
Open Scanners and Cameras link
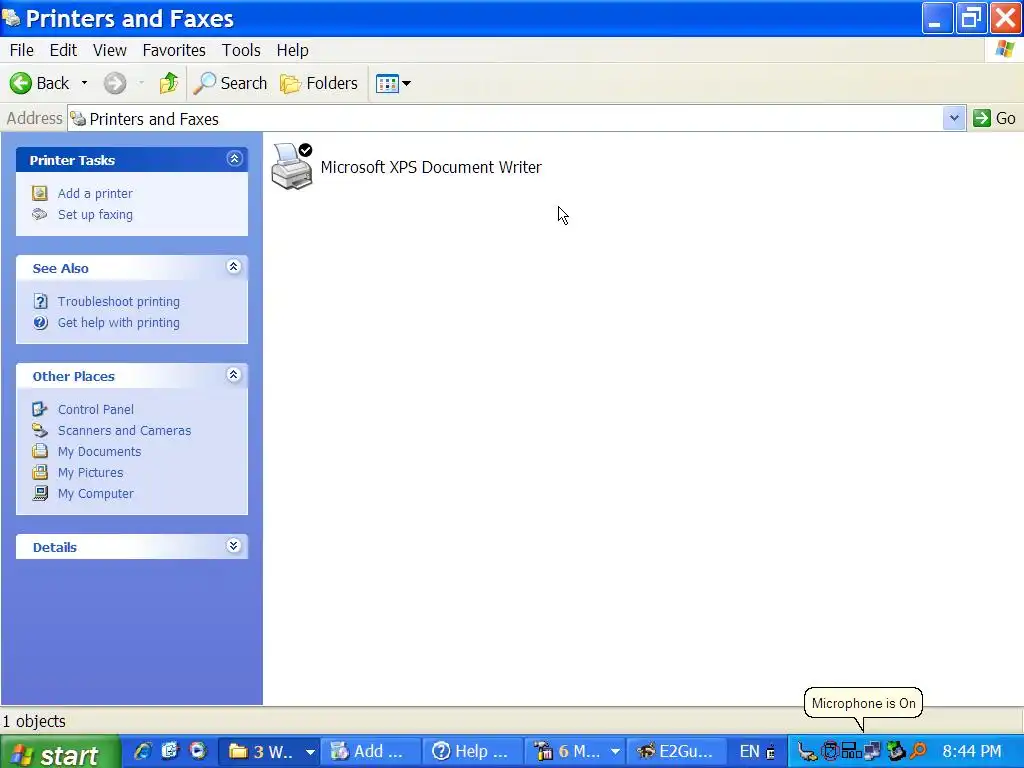(x=125, y=430)
